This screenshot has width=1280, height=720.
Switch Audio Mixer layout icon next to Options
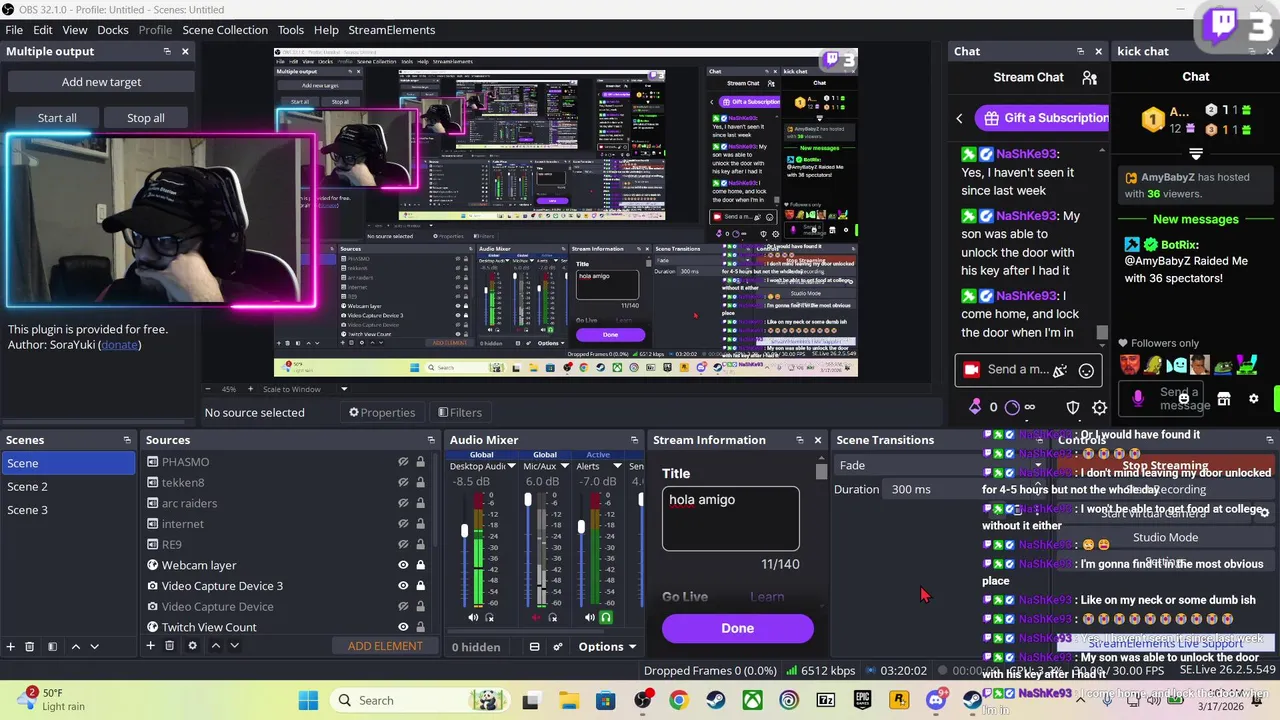534,647
